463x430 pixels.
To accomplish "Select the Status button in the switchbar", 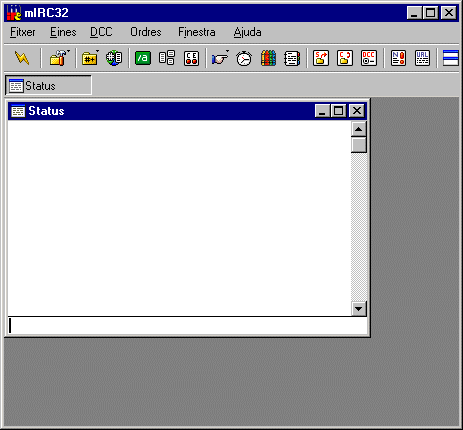I will (48, 86).
